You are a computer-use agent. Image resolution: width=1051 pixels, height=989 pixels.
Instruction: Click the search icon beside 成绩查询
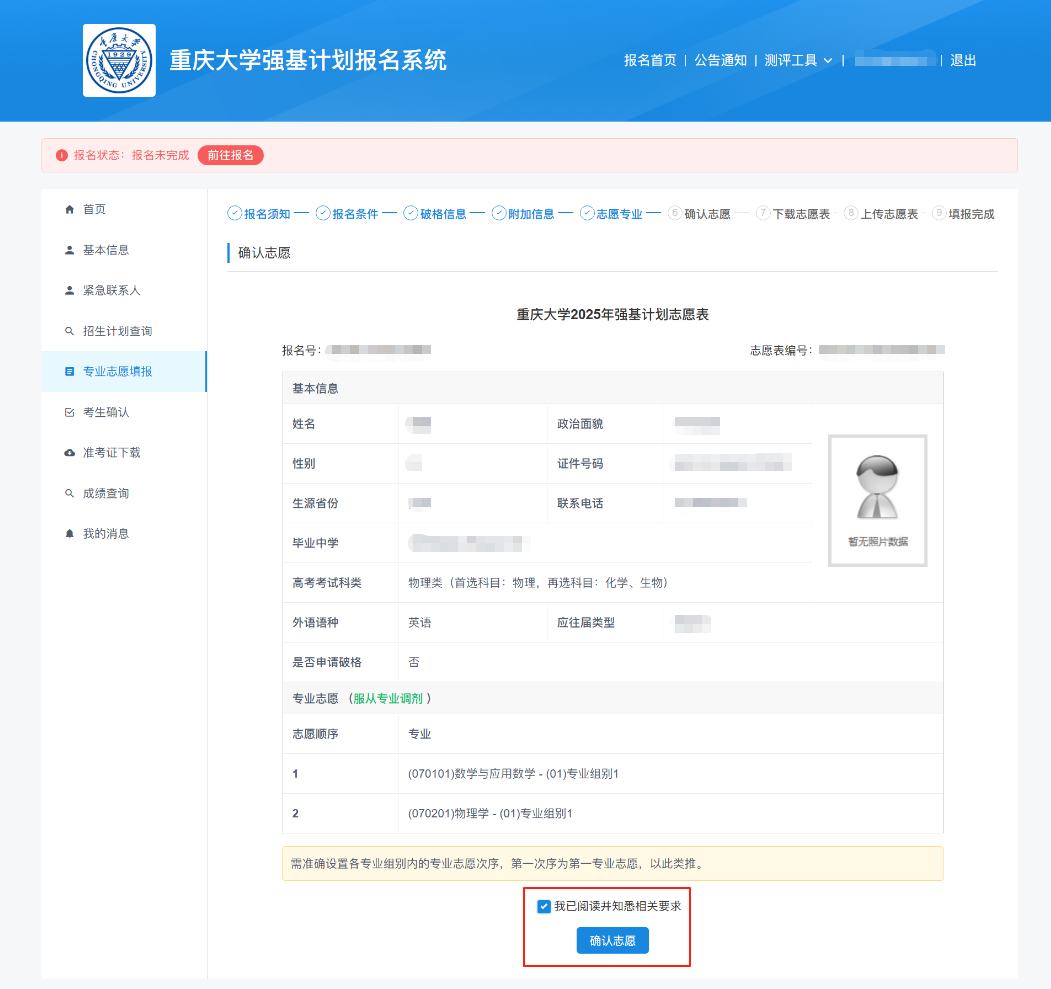click(x=69, y=493)
